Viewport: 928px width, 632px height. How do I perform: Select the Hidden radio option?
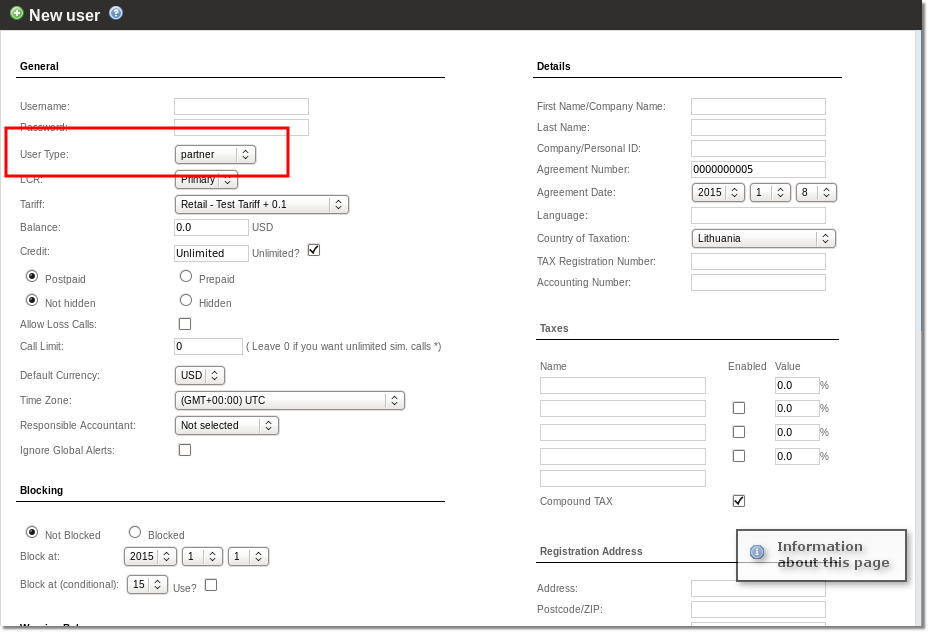click(186, 300)
